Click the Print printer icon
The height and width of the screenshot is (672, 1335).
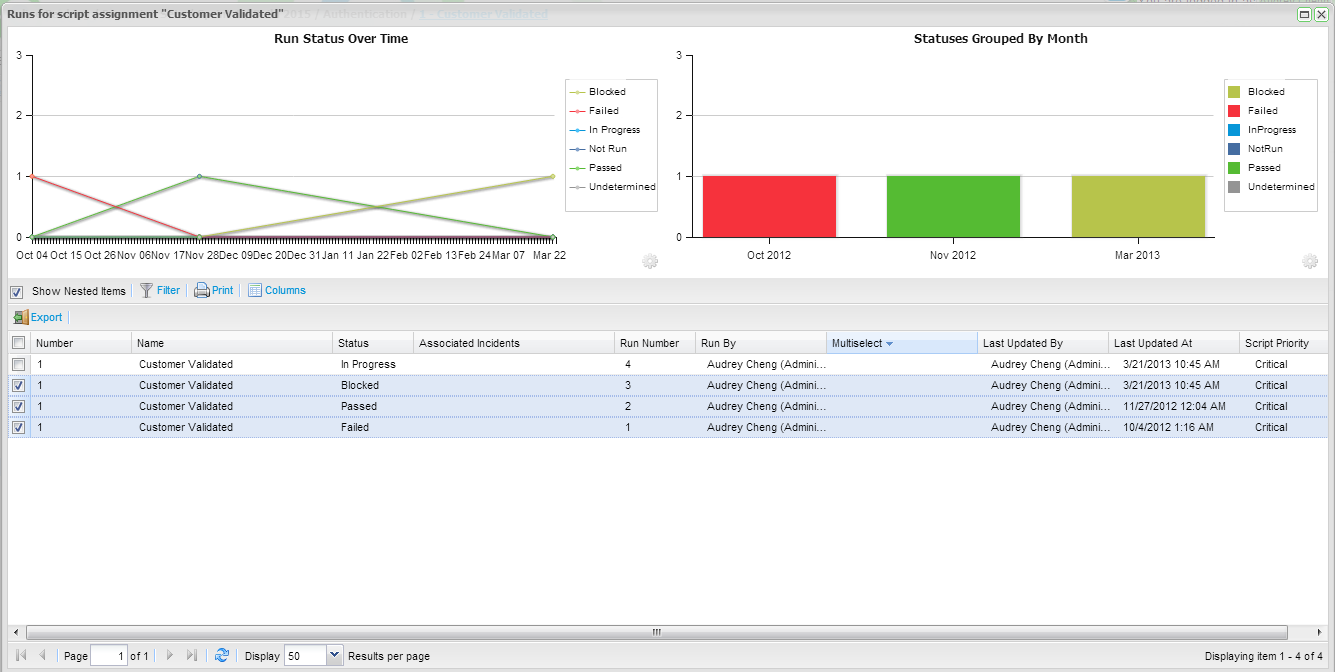pyautogui.click(x=201, y=291)
